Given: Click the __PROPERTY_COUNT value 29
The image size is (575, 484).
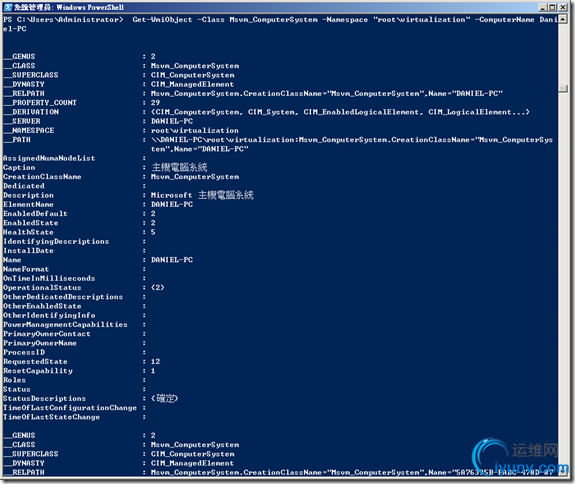Looking at the screenshot, I should (x=155, y=103).
